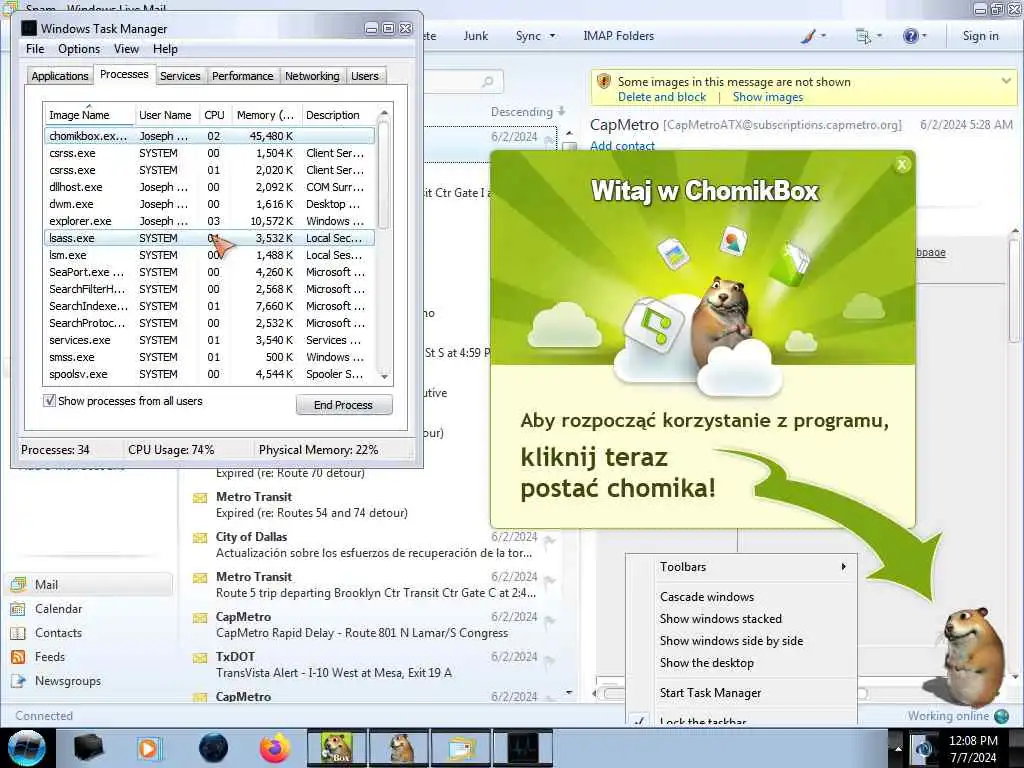Viewport: 1024px width, 768px height.
Task: Choose Cascade windows from context menu
Action: tap(707, 597)
